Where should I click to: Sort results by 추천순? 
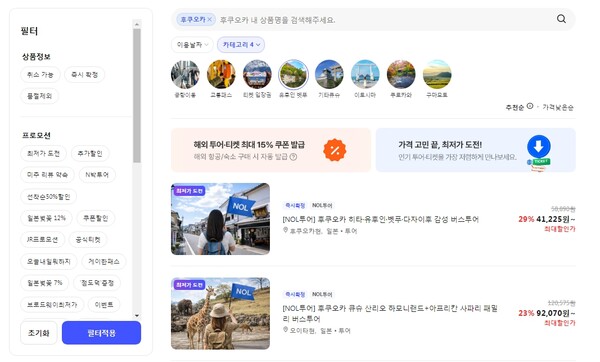(515, 108)
